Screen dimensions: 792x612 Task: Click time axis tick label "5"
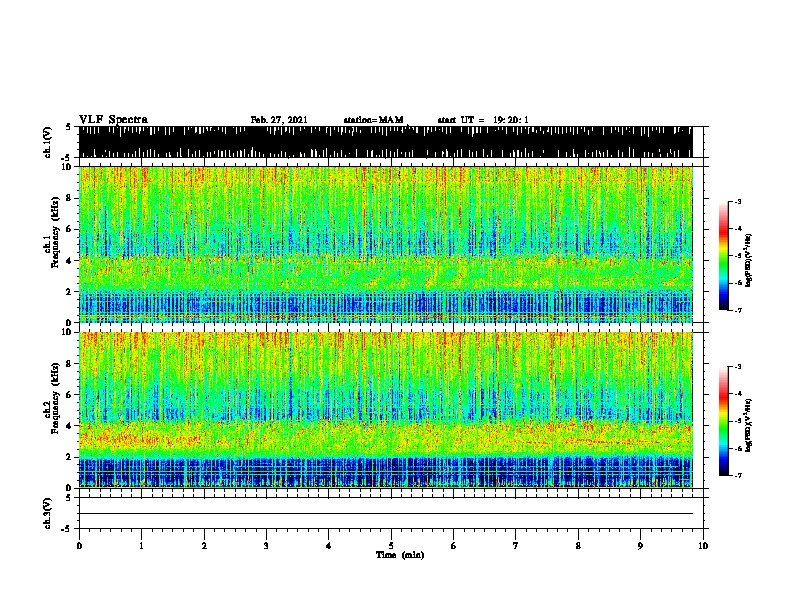click(391, 546)
